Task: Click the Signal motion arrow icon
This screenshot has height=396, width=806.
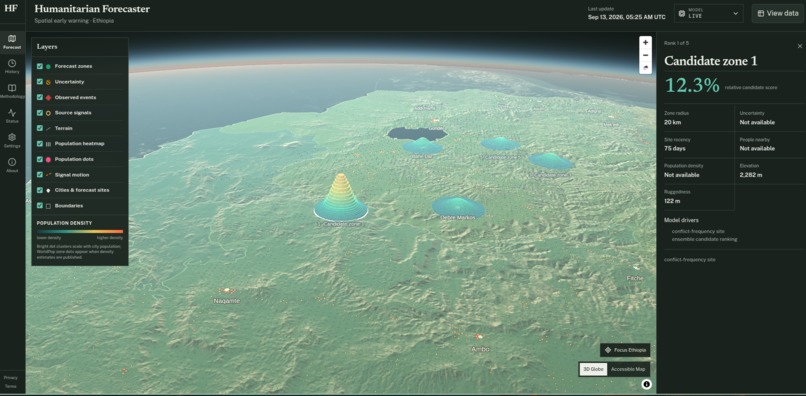Action: [x=48, y=174]
